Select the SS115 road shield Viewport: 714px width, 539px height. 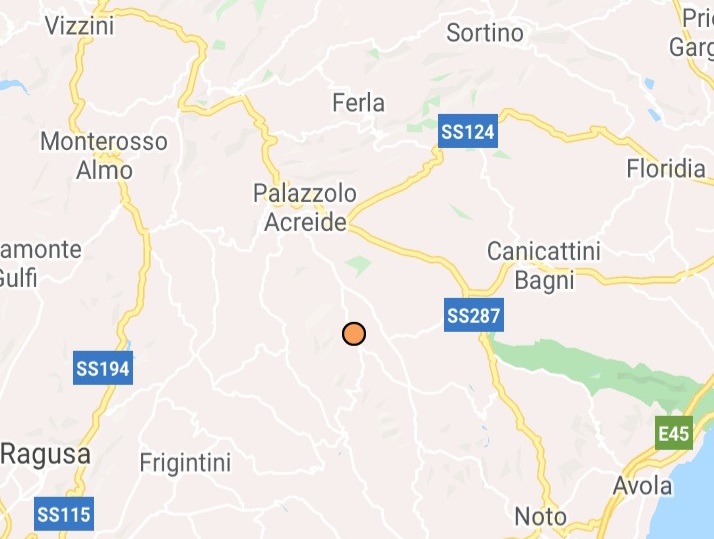tap(64, 514)
